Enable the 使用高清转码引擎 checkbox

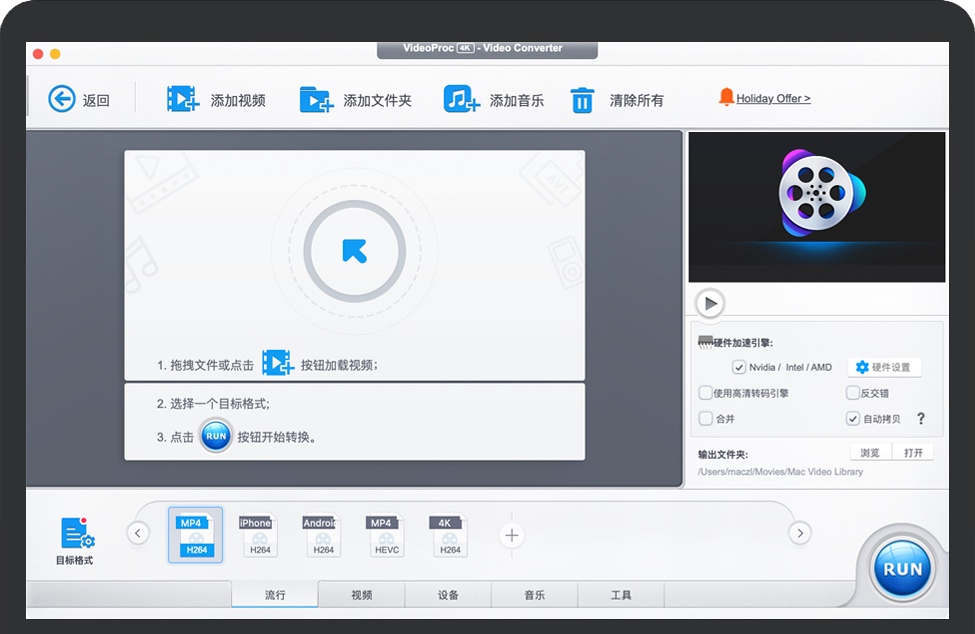click(706, 393)
